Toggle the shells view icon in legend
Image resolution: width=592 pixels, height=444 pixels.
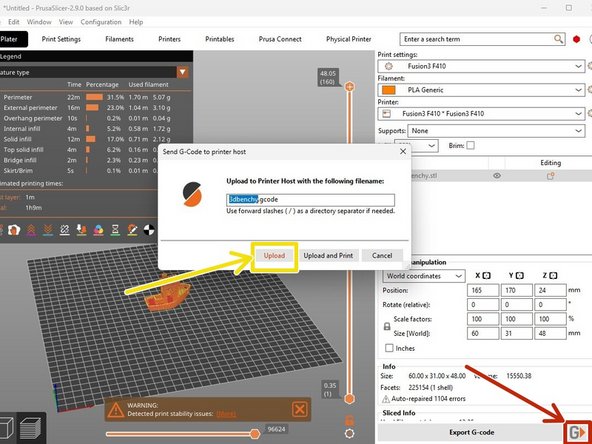coord(14,230)
